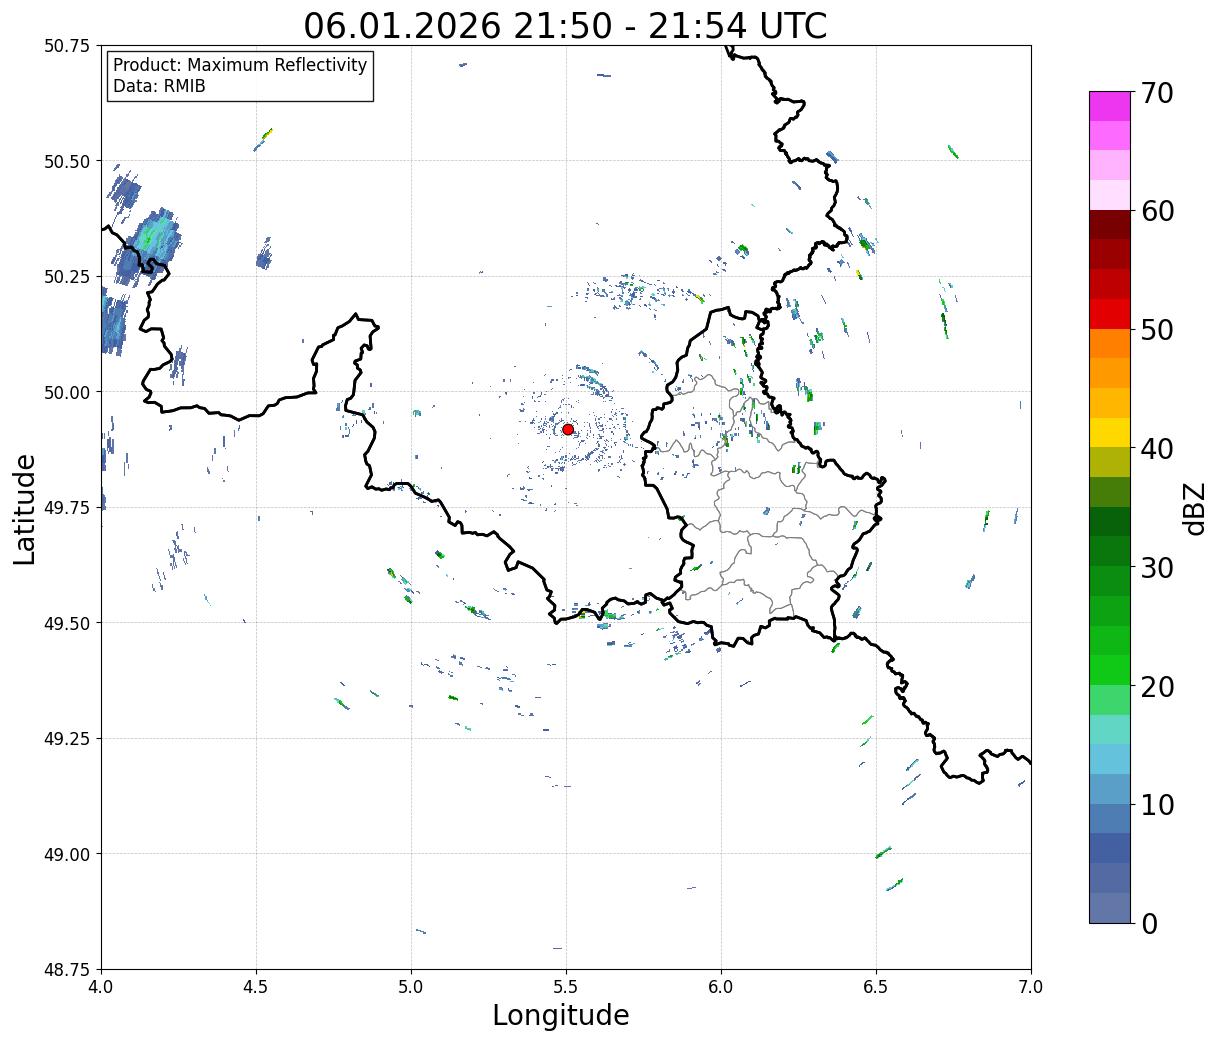Click the 'dBZ' colorbar label
The width and height of the screenshot is (1219, 1040).
click(1194, 508)
